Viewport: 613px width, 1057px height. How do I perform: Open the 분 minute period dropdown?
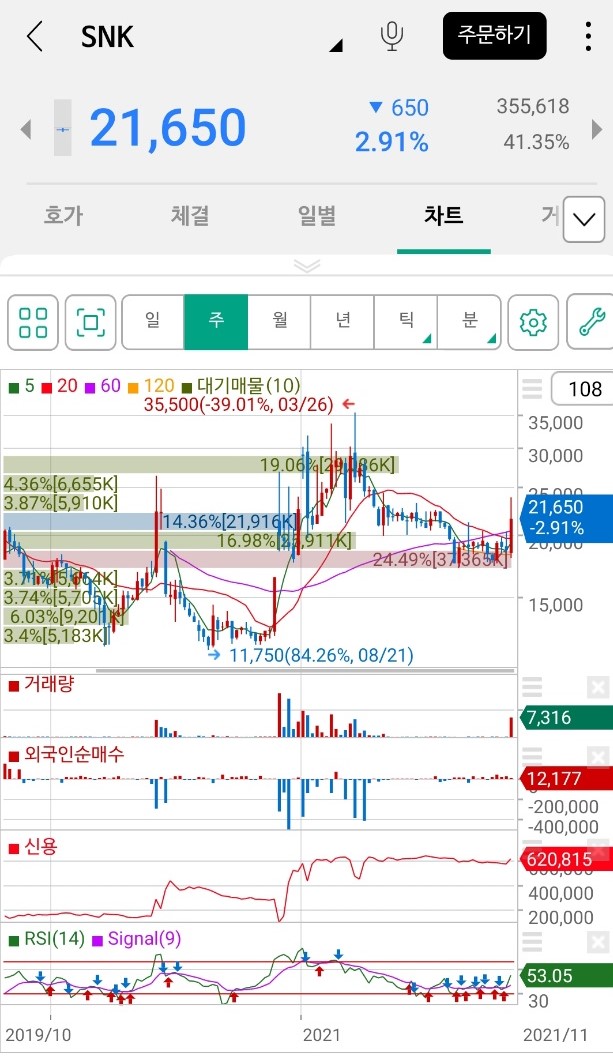[469, 322]
